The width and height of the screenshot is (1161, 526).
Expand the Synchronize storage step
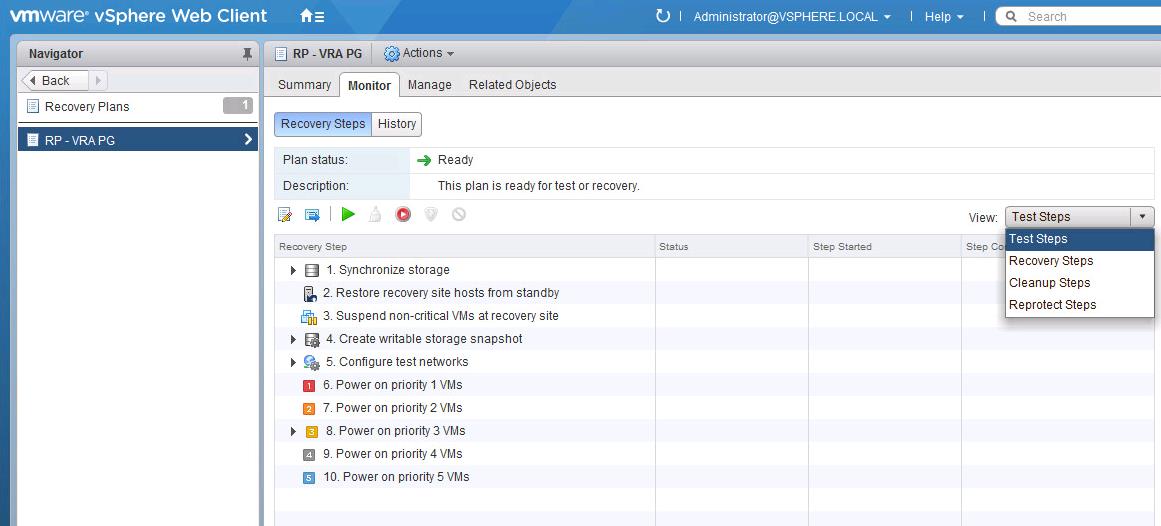coord(293,270)
